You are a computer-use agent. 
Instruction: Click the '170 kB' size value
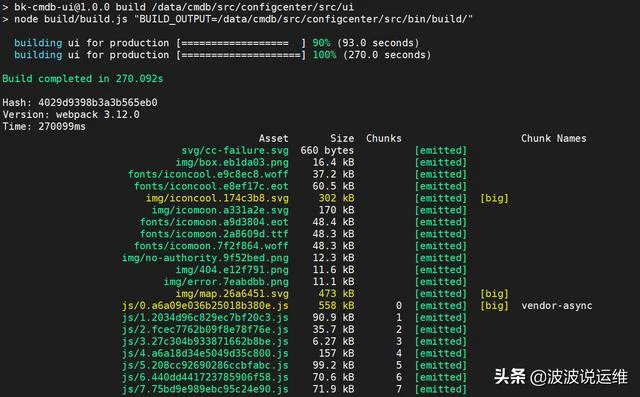click(336, 210)
